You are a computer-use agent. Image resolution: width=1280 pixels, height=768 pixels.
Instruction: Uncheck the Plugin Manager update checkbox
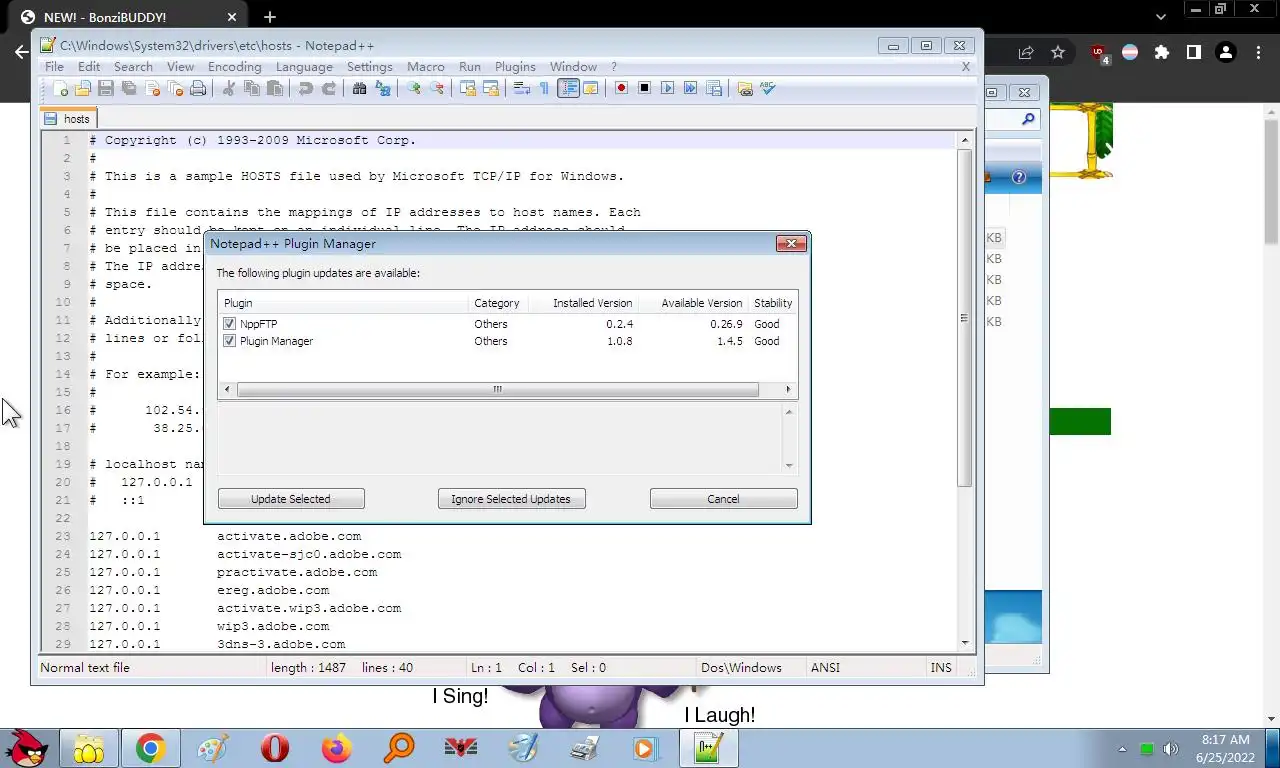pyautogui.click(x=230, y=341)
